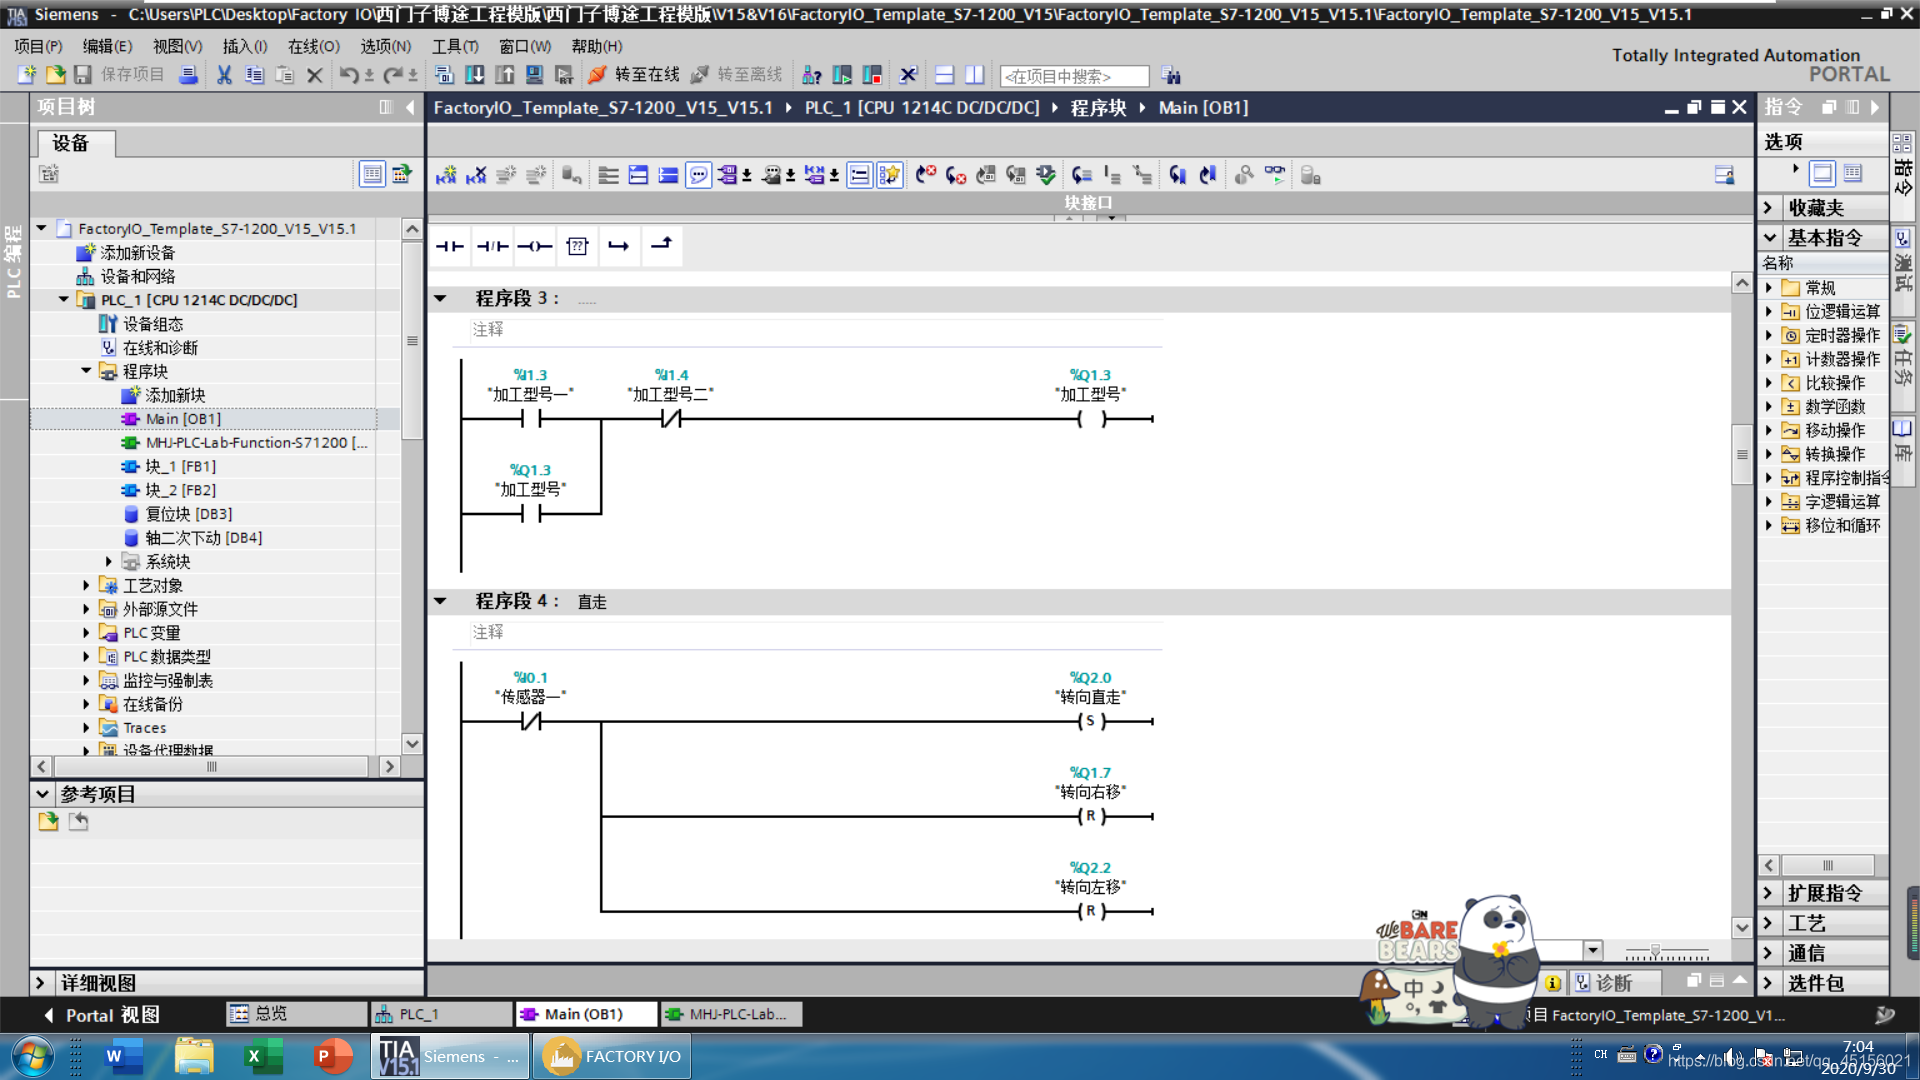Click the insert network icon
Viewport: 1920px width, 1080px height.
446,176
